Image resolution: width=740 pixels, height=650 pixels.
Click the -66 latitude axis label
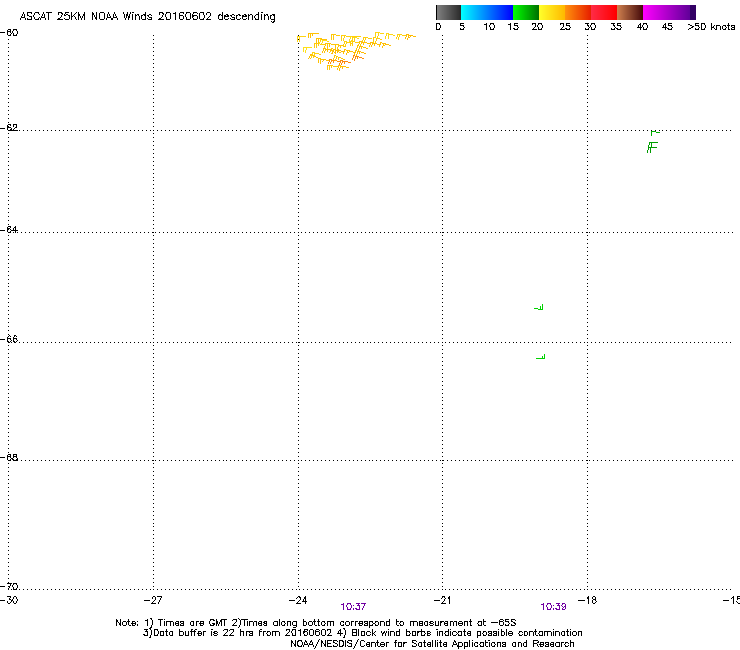pyautogui.click(x=9, y=340)
